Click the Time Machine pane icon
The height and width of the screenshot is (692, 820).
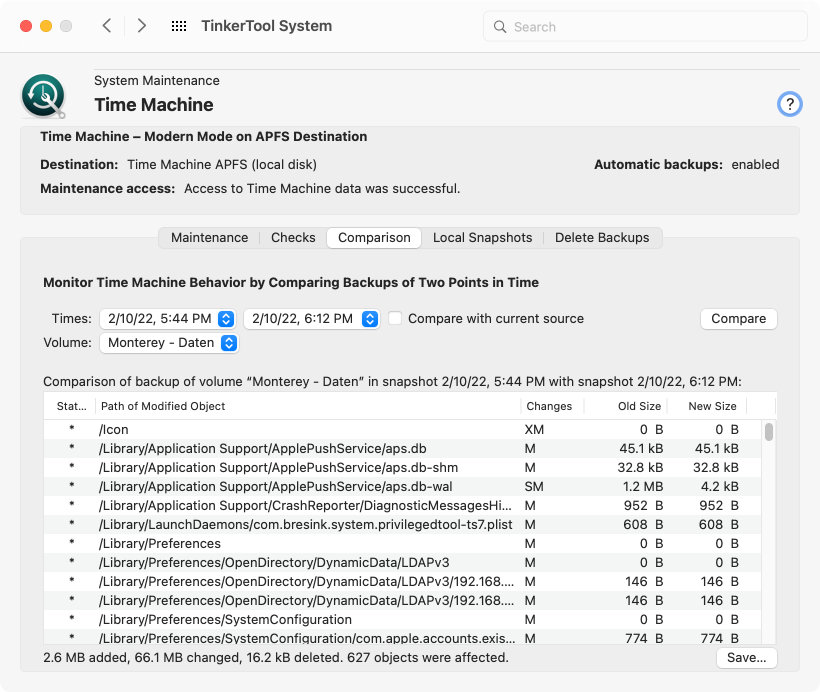(43, 96)
